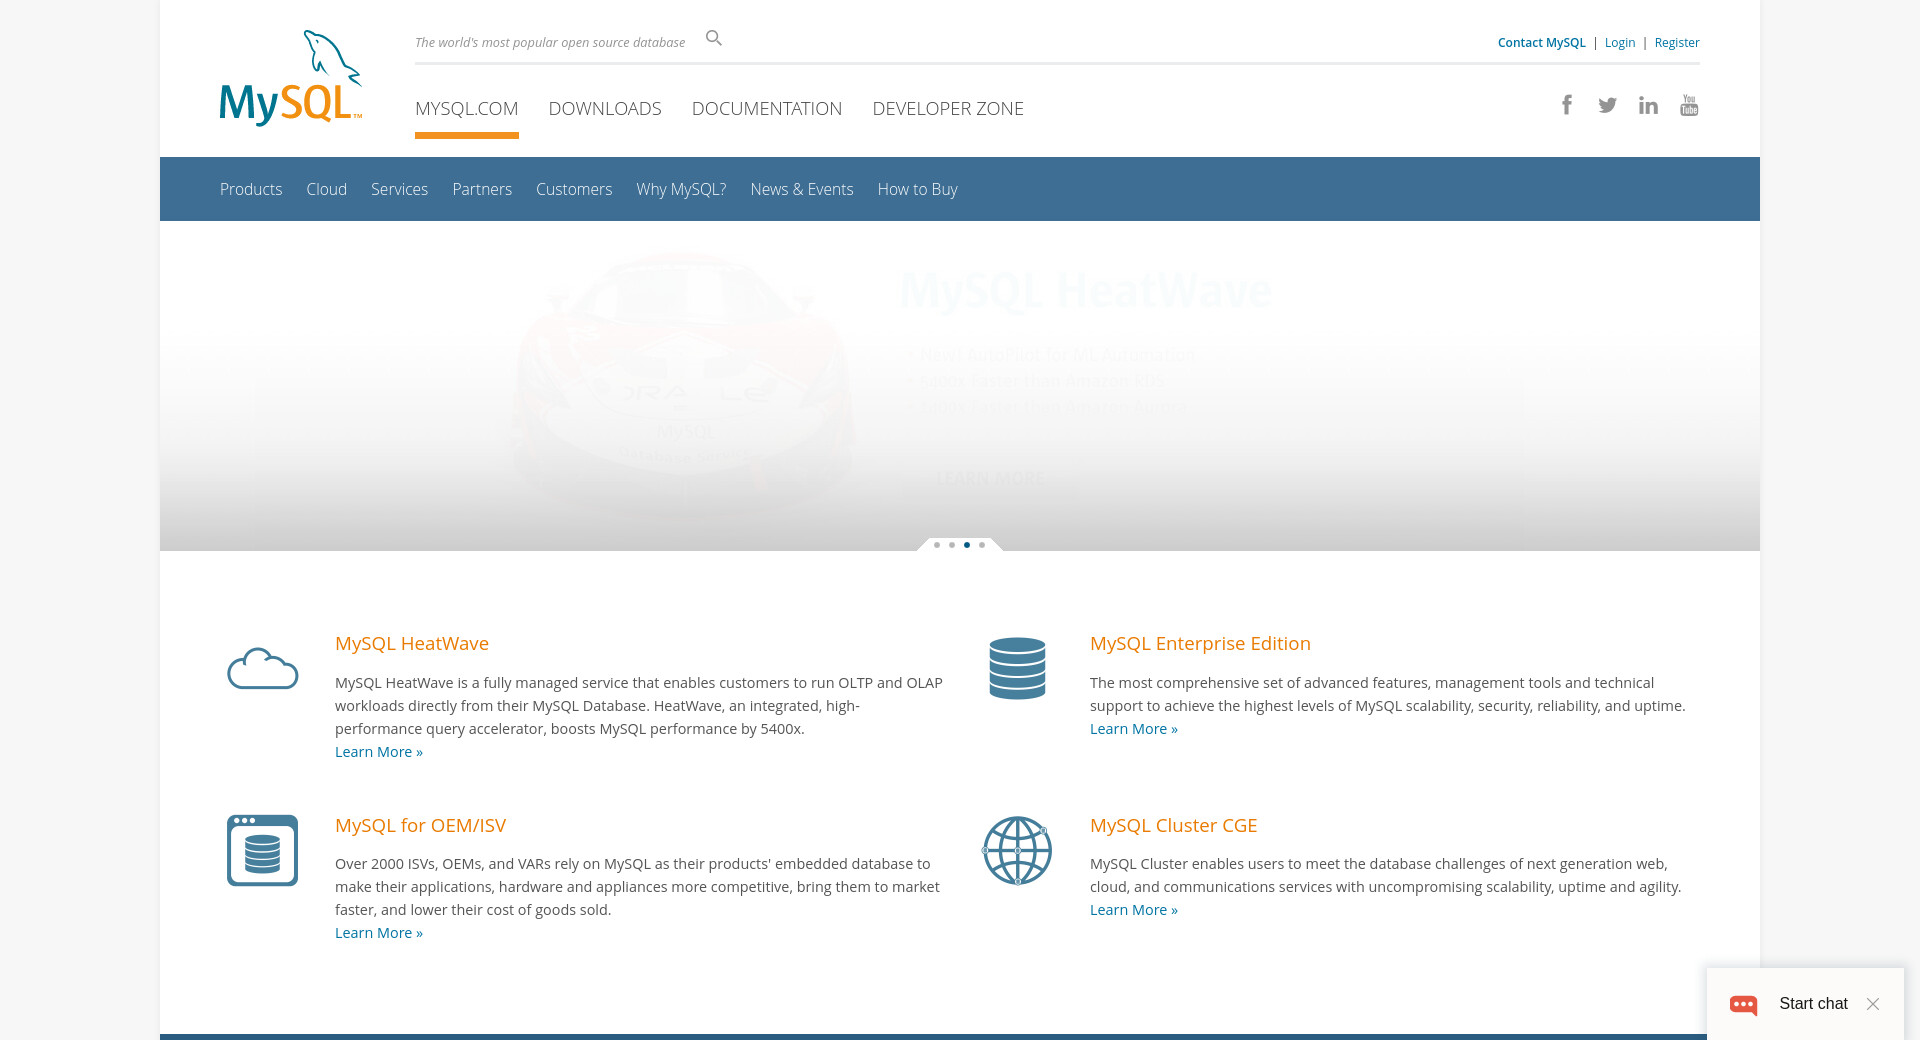Open the Products menu
1920x1040 pixels.
pos(251,189)
